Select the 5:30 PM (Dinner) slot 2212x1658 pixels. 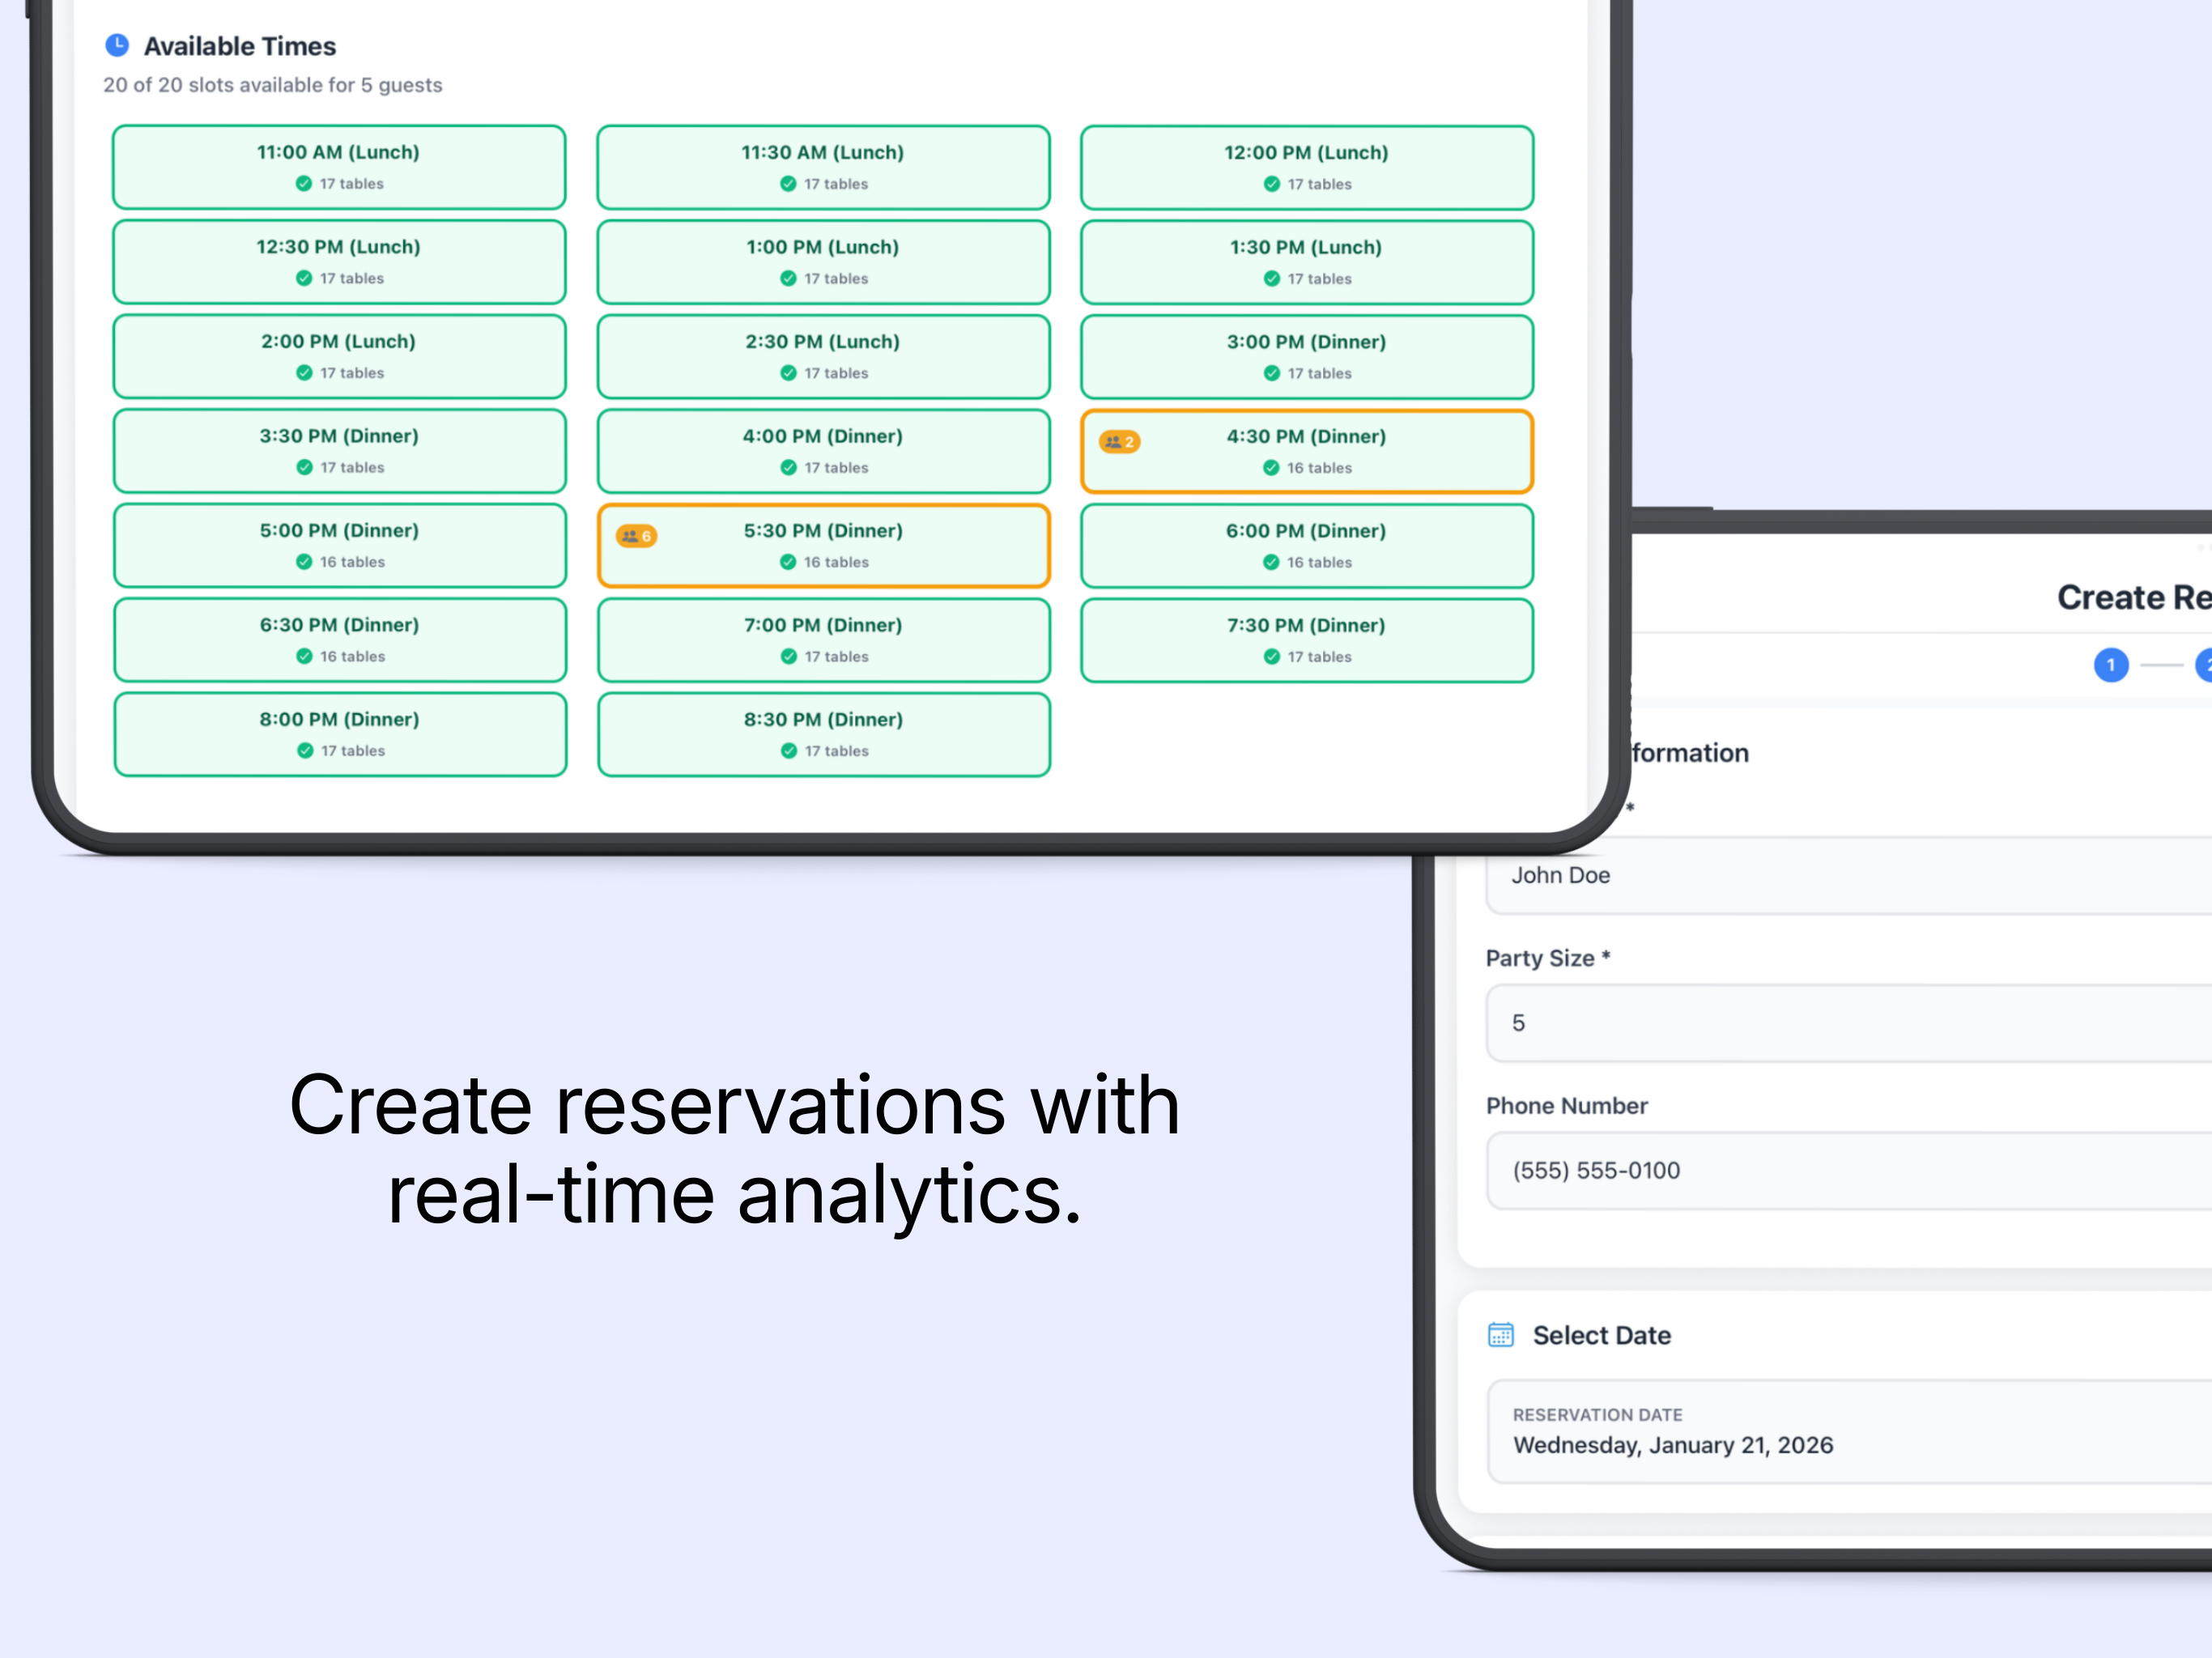(823, 545)
